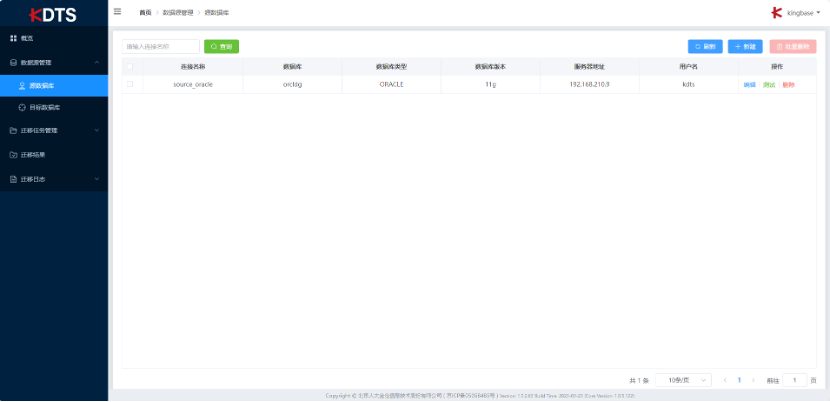Click the kdts username cell
Viewport: 830px width, 402px height.
(689, 84)
